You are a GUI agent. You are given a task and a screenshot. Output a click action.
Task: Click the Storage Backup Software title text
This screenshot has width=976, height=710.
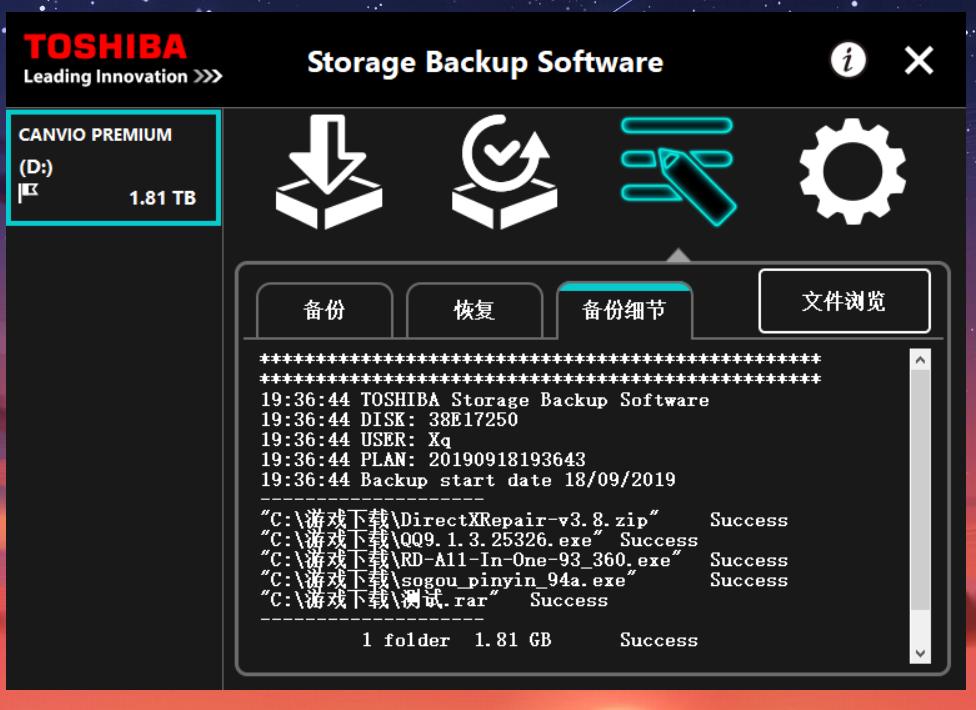pyautogui.click(x=486, y=63)
